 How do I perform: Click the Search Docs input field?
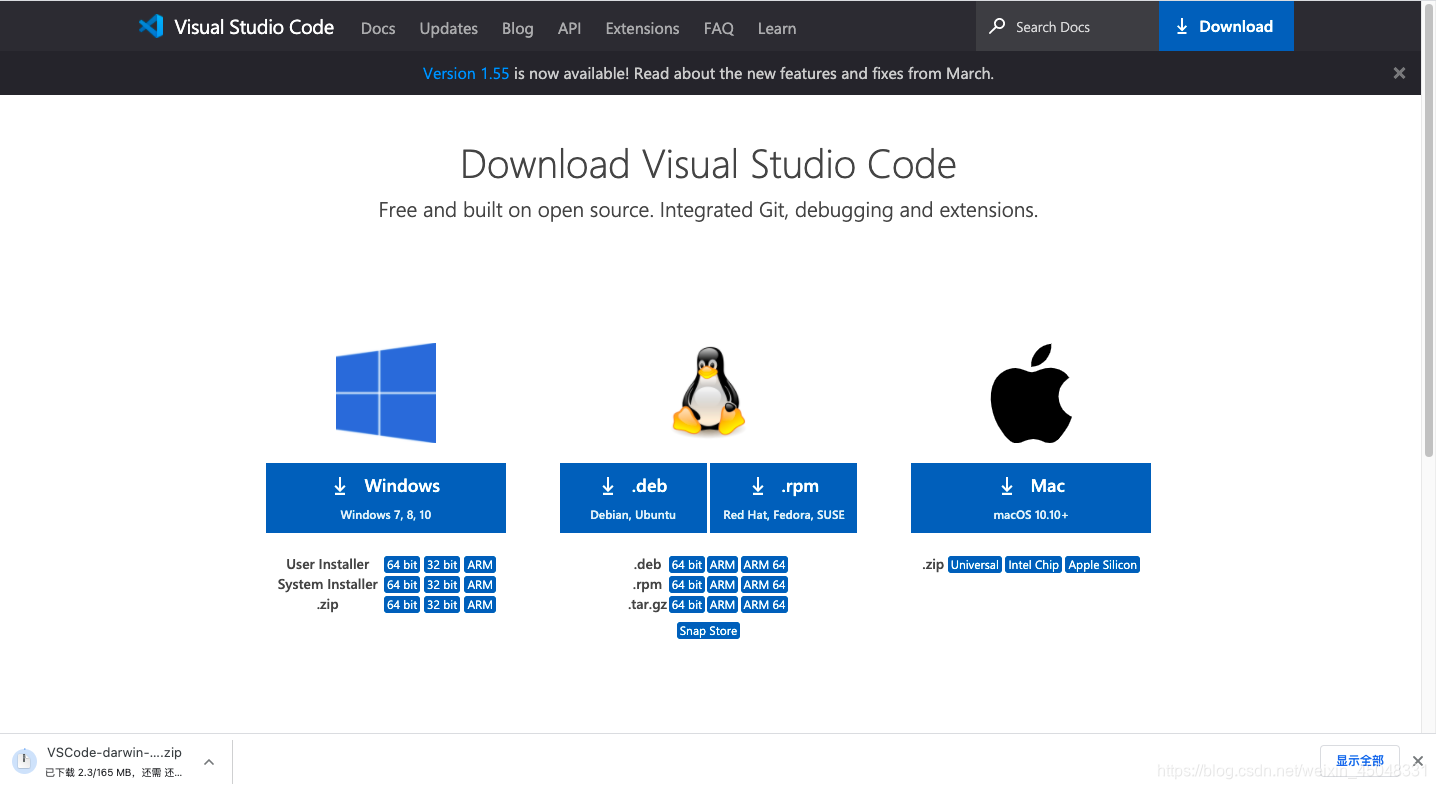tap(1067, 26)
